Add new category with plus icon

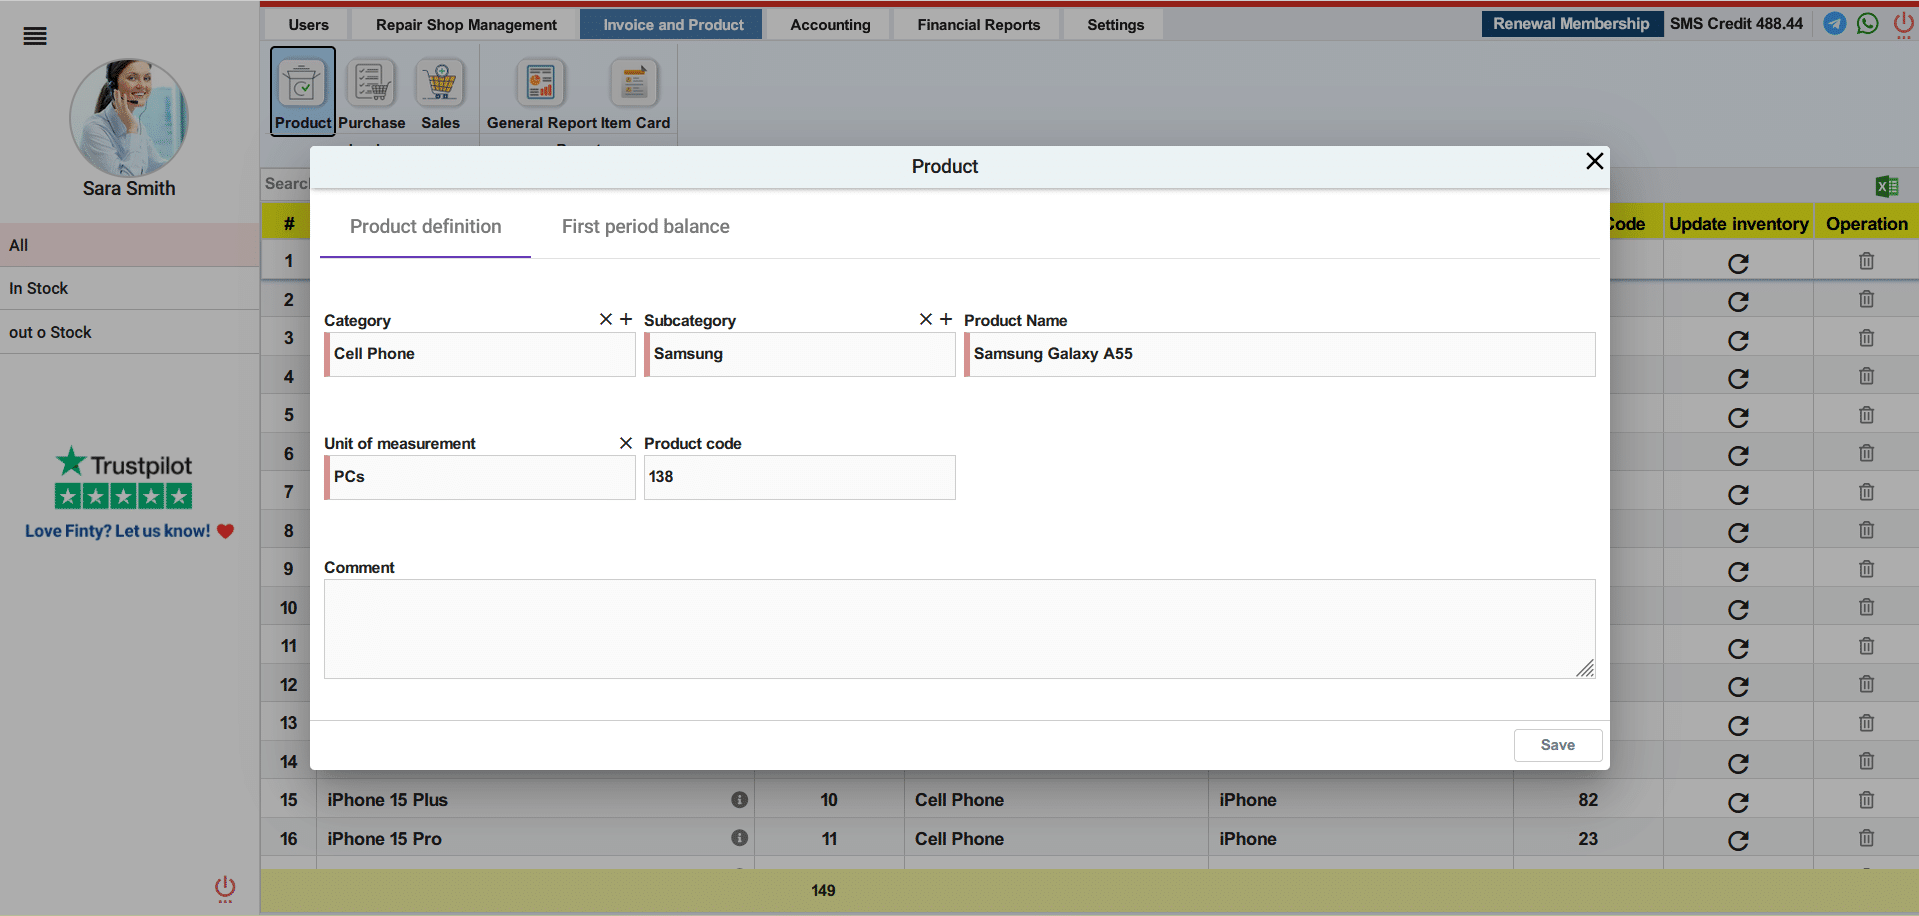click(x=626, y=319)
